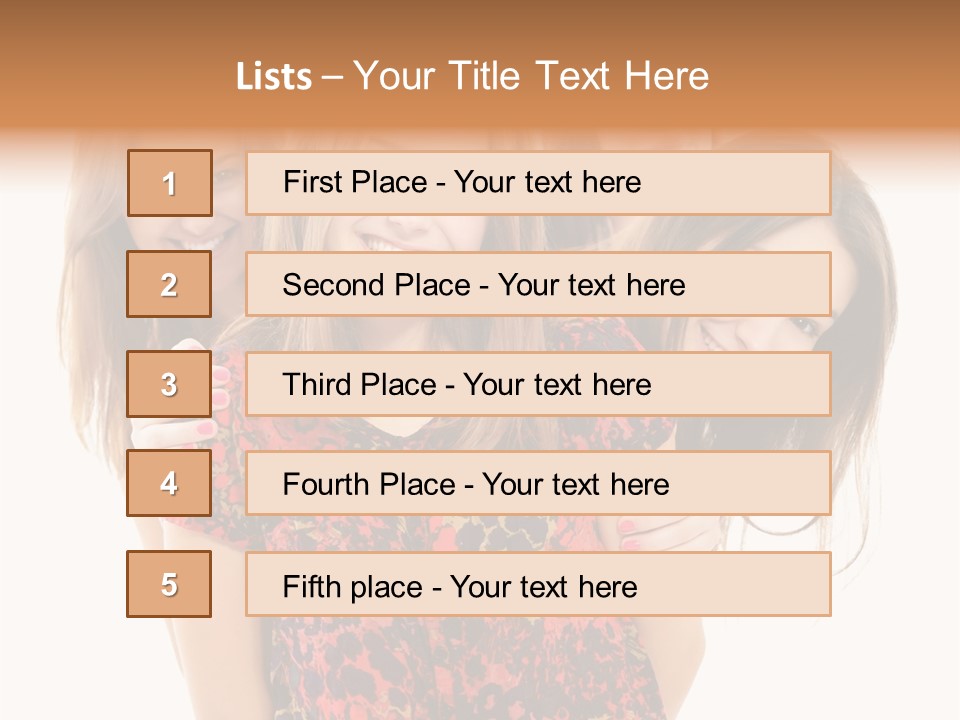The height and width of the screenshot is (720, 960).
Task: Click the woman's eye in background photo
Action: (x=803, y=327)
